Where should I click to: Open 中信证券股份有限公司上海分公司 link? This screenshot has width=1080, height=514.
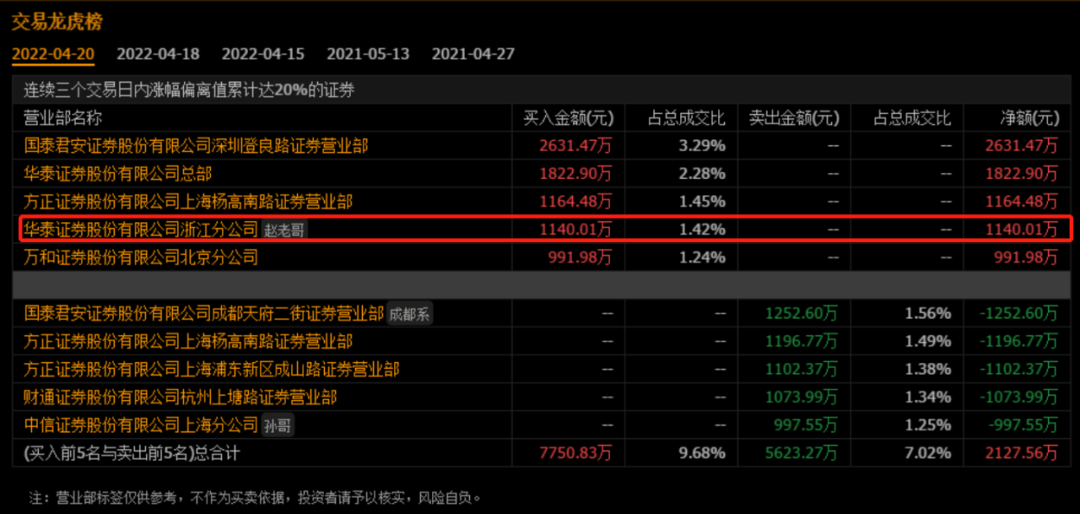[141, 425]
